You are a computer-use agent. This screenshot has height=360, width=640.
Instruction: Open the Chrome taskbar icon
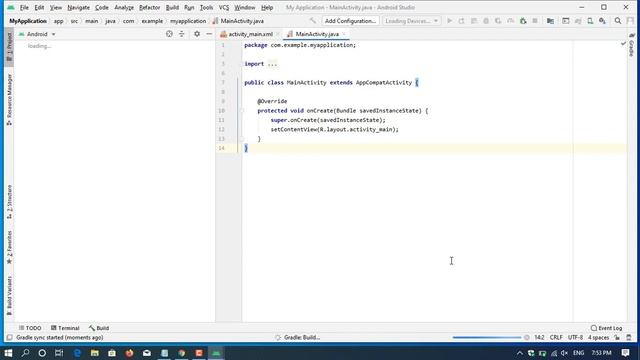coord(182,353)
